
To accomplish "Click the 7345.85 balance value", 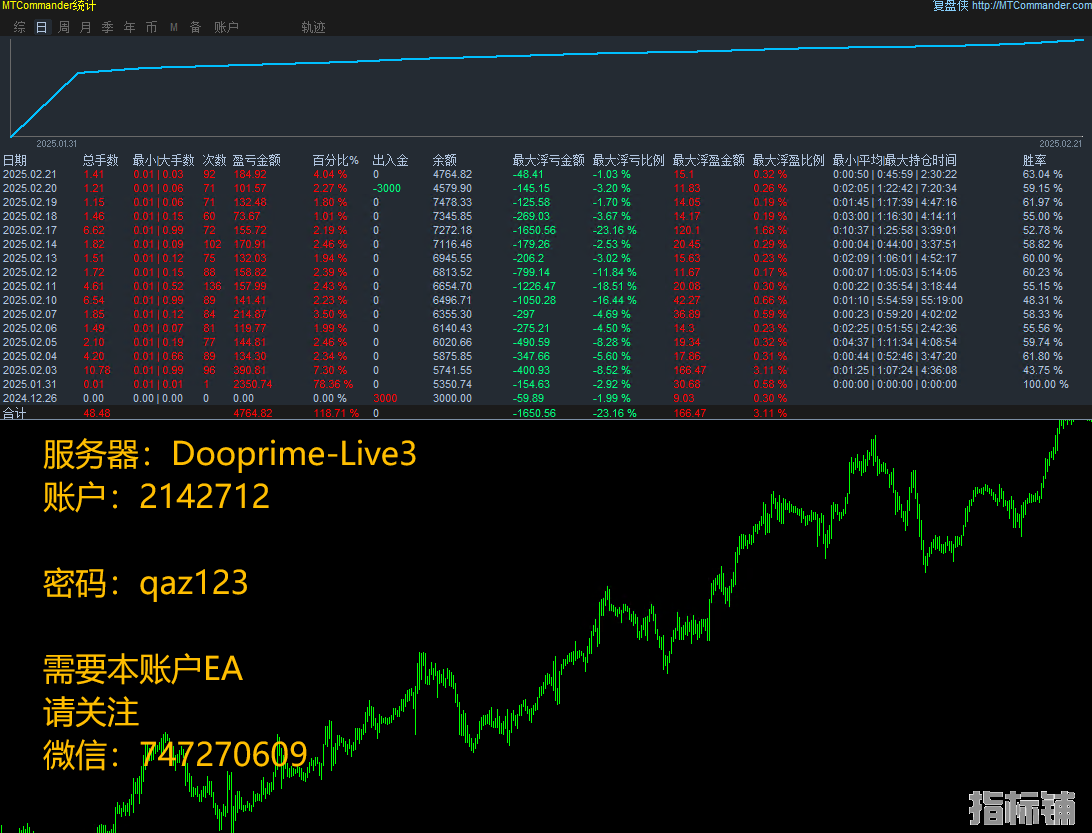I will (452, 216).
